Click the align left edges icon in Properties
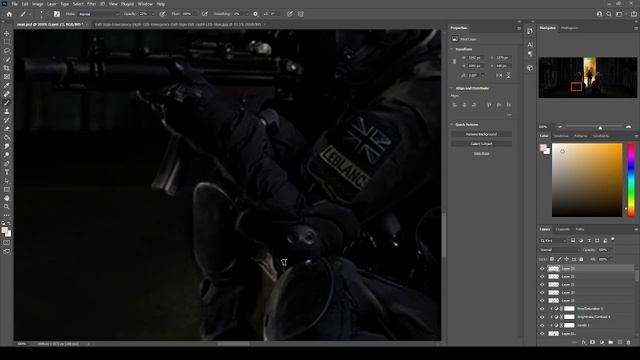This screenshot has height=360, width=640. pyautogui.click(x=455, y=105)
